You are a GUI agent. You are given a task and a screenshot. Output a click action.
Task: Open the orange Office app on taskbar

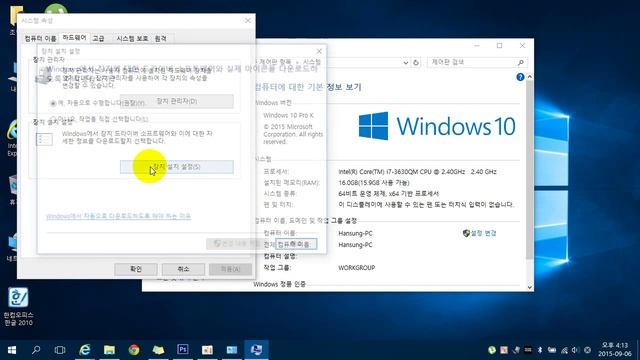[x=207, y=350]
